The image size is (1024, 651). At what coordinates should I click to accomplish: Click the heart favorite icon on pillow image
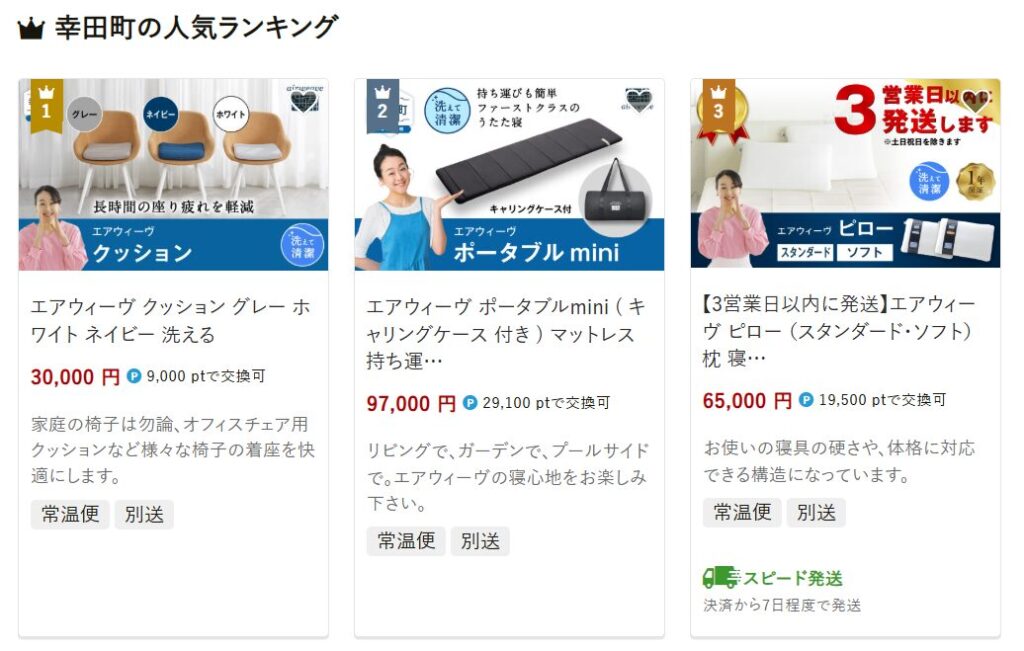pyautogui.click(x=974, y=101)
